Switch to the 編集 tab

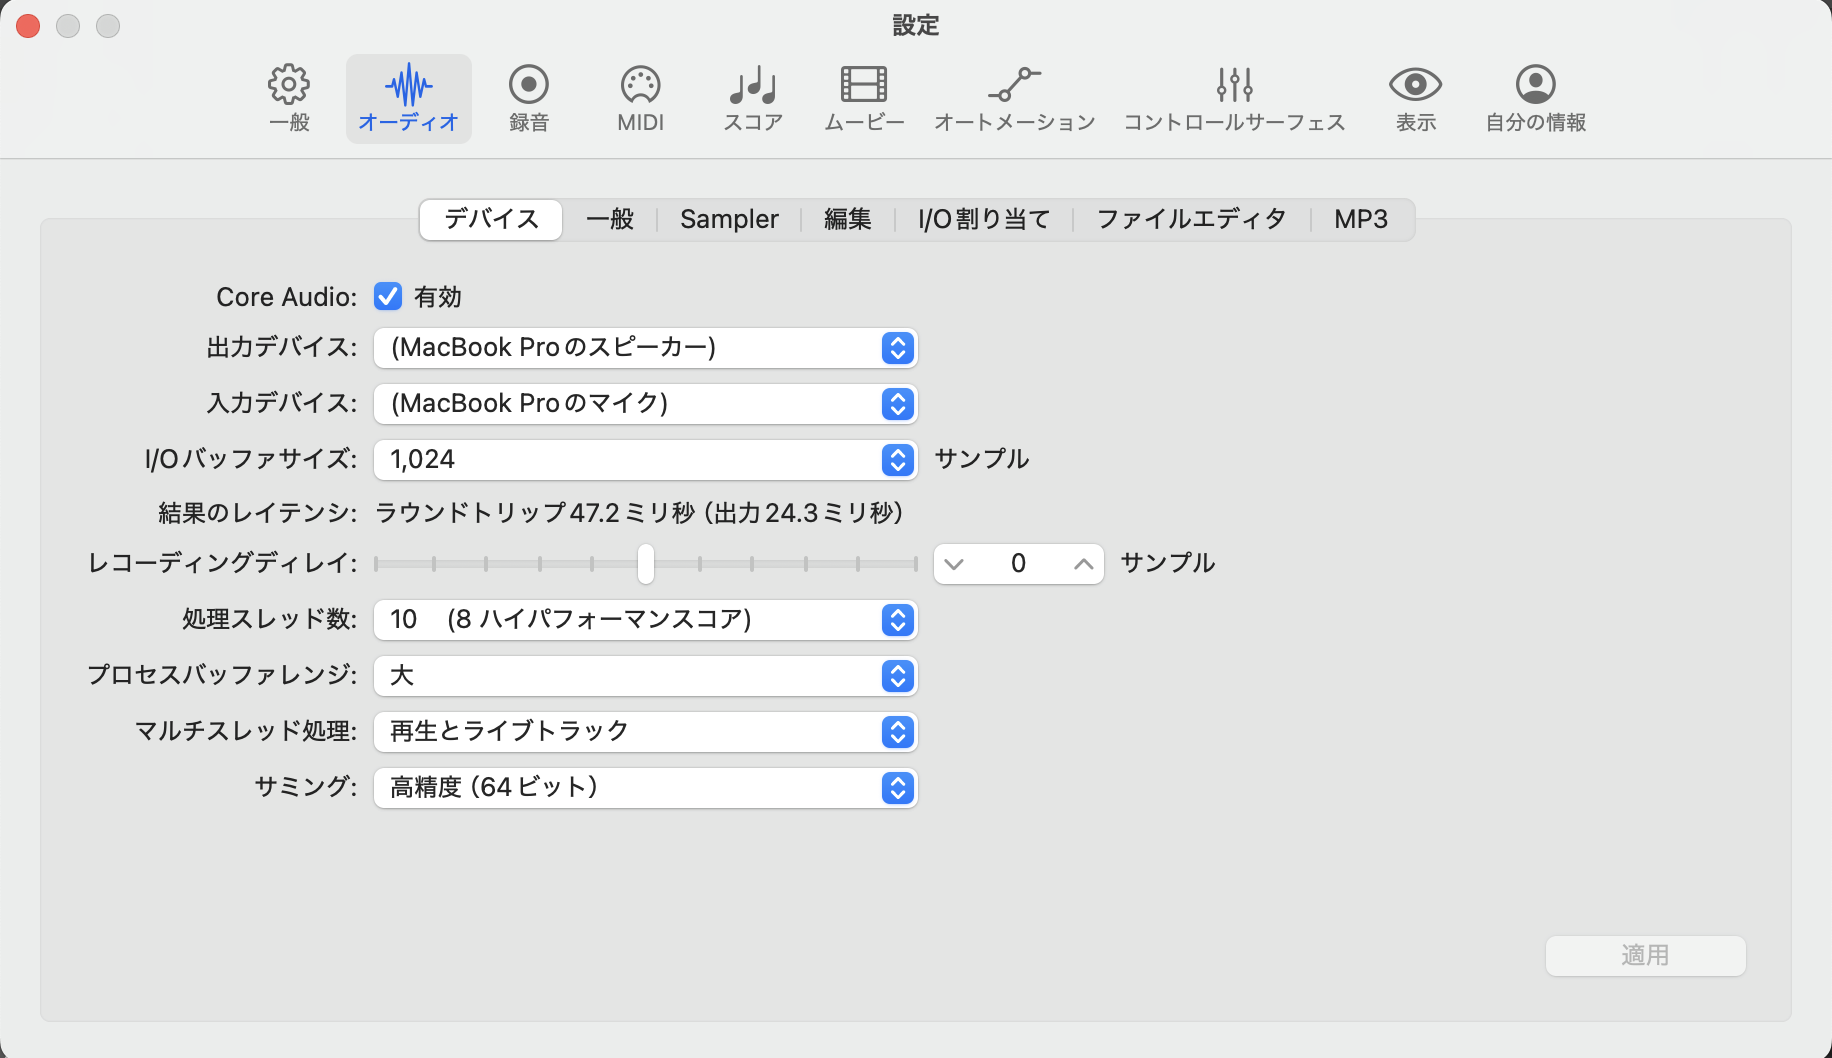tap(848, 219)
